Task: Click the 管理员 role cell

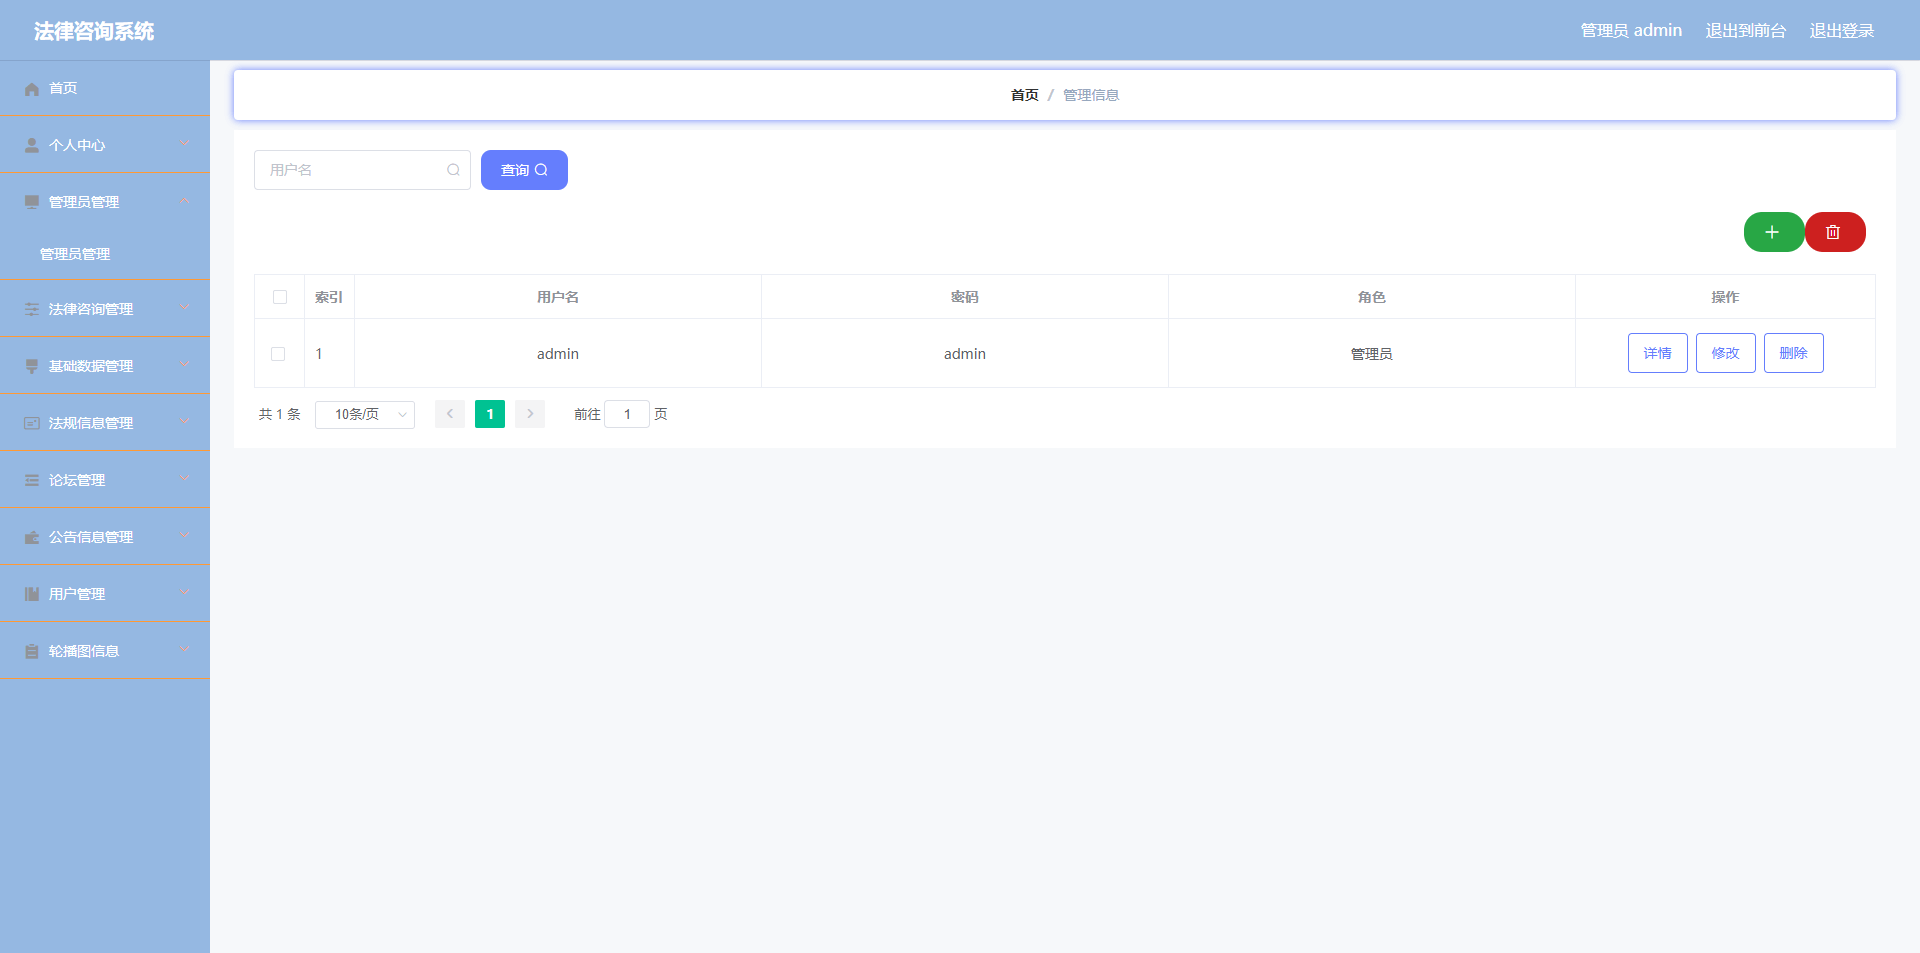Action: click(x=1372, y=354)
